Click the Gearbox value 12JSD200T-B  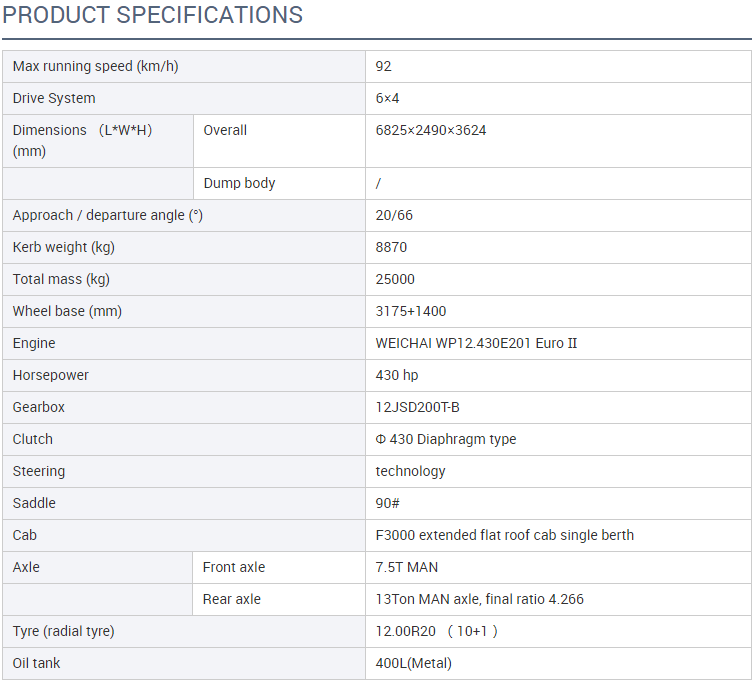point(417,407)
